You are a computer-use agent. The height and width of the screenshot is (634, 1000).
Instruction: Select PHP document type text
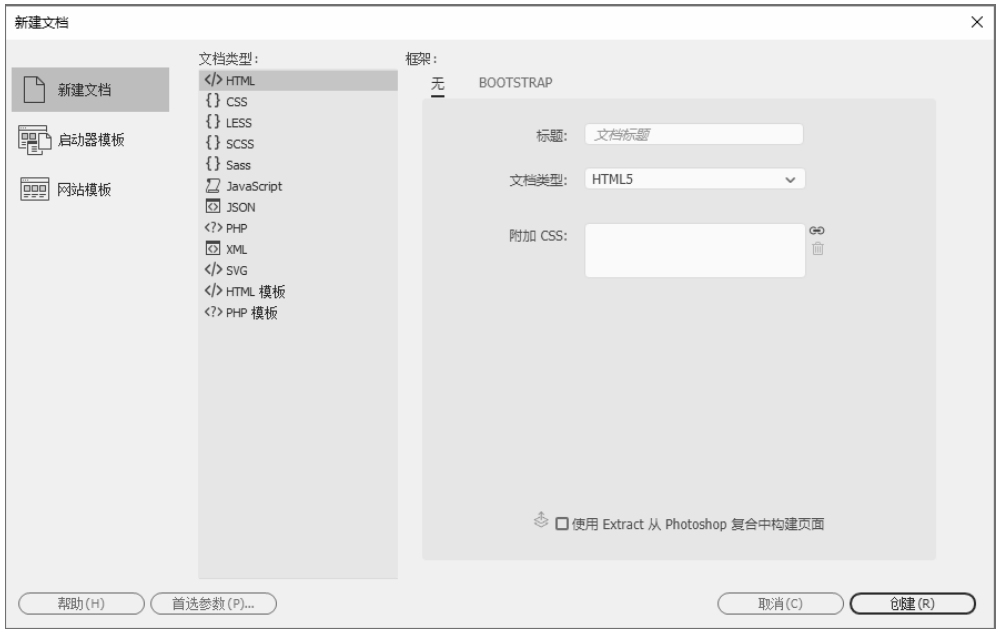pos(237,228)
